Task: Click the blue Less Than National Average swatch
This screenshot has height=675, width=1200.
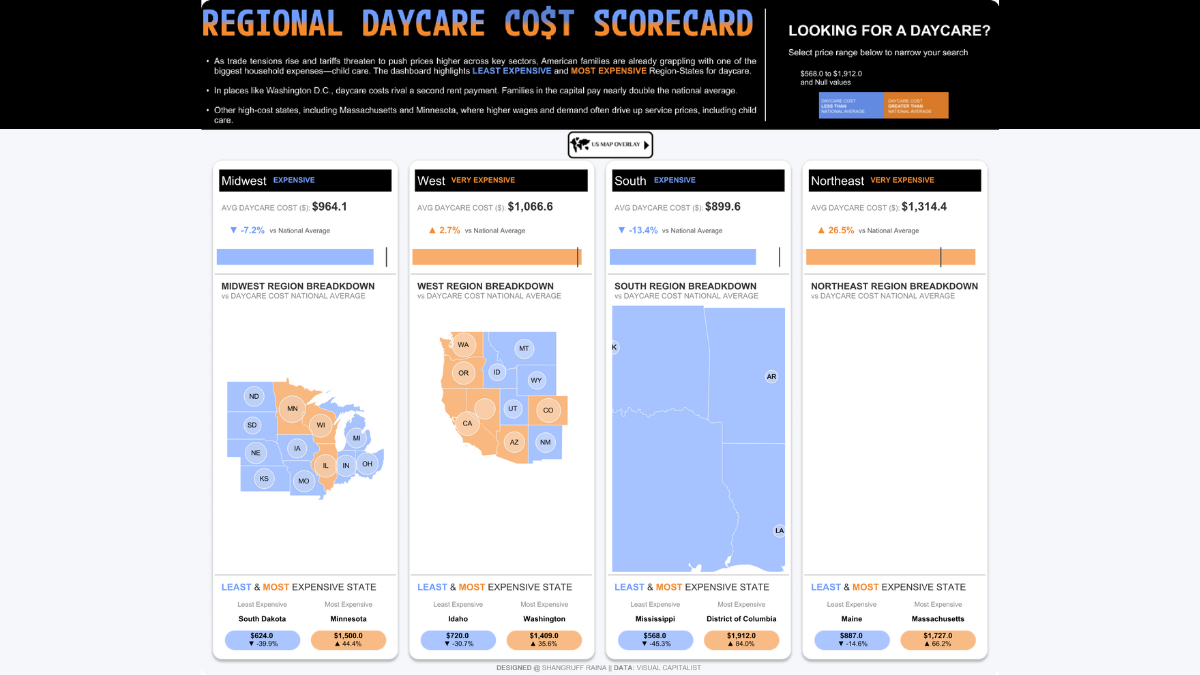Action: point(850,106)
